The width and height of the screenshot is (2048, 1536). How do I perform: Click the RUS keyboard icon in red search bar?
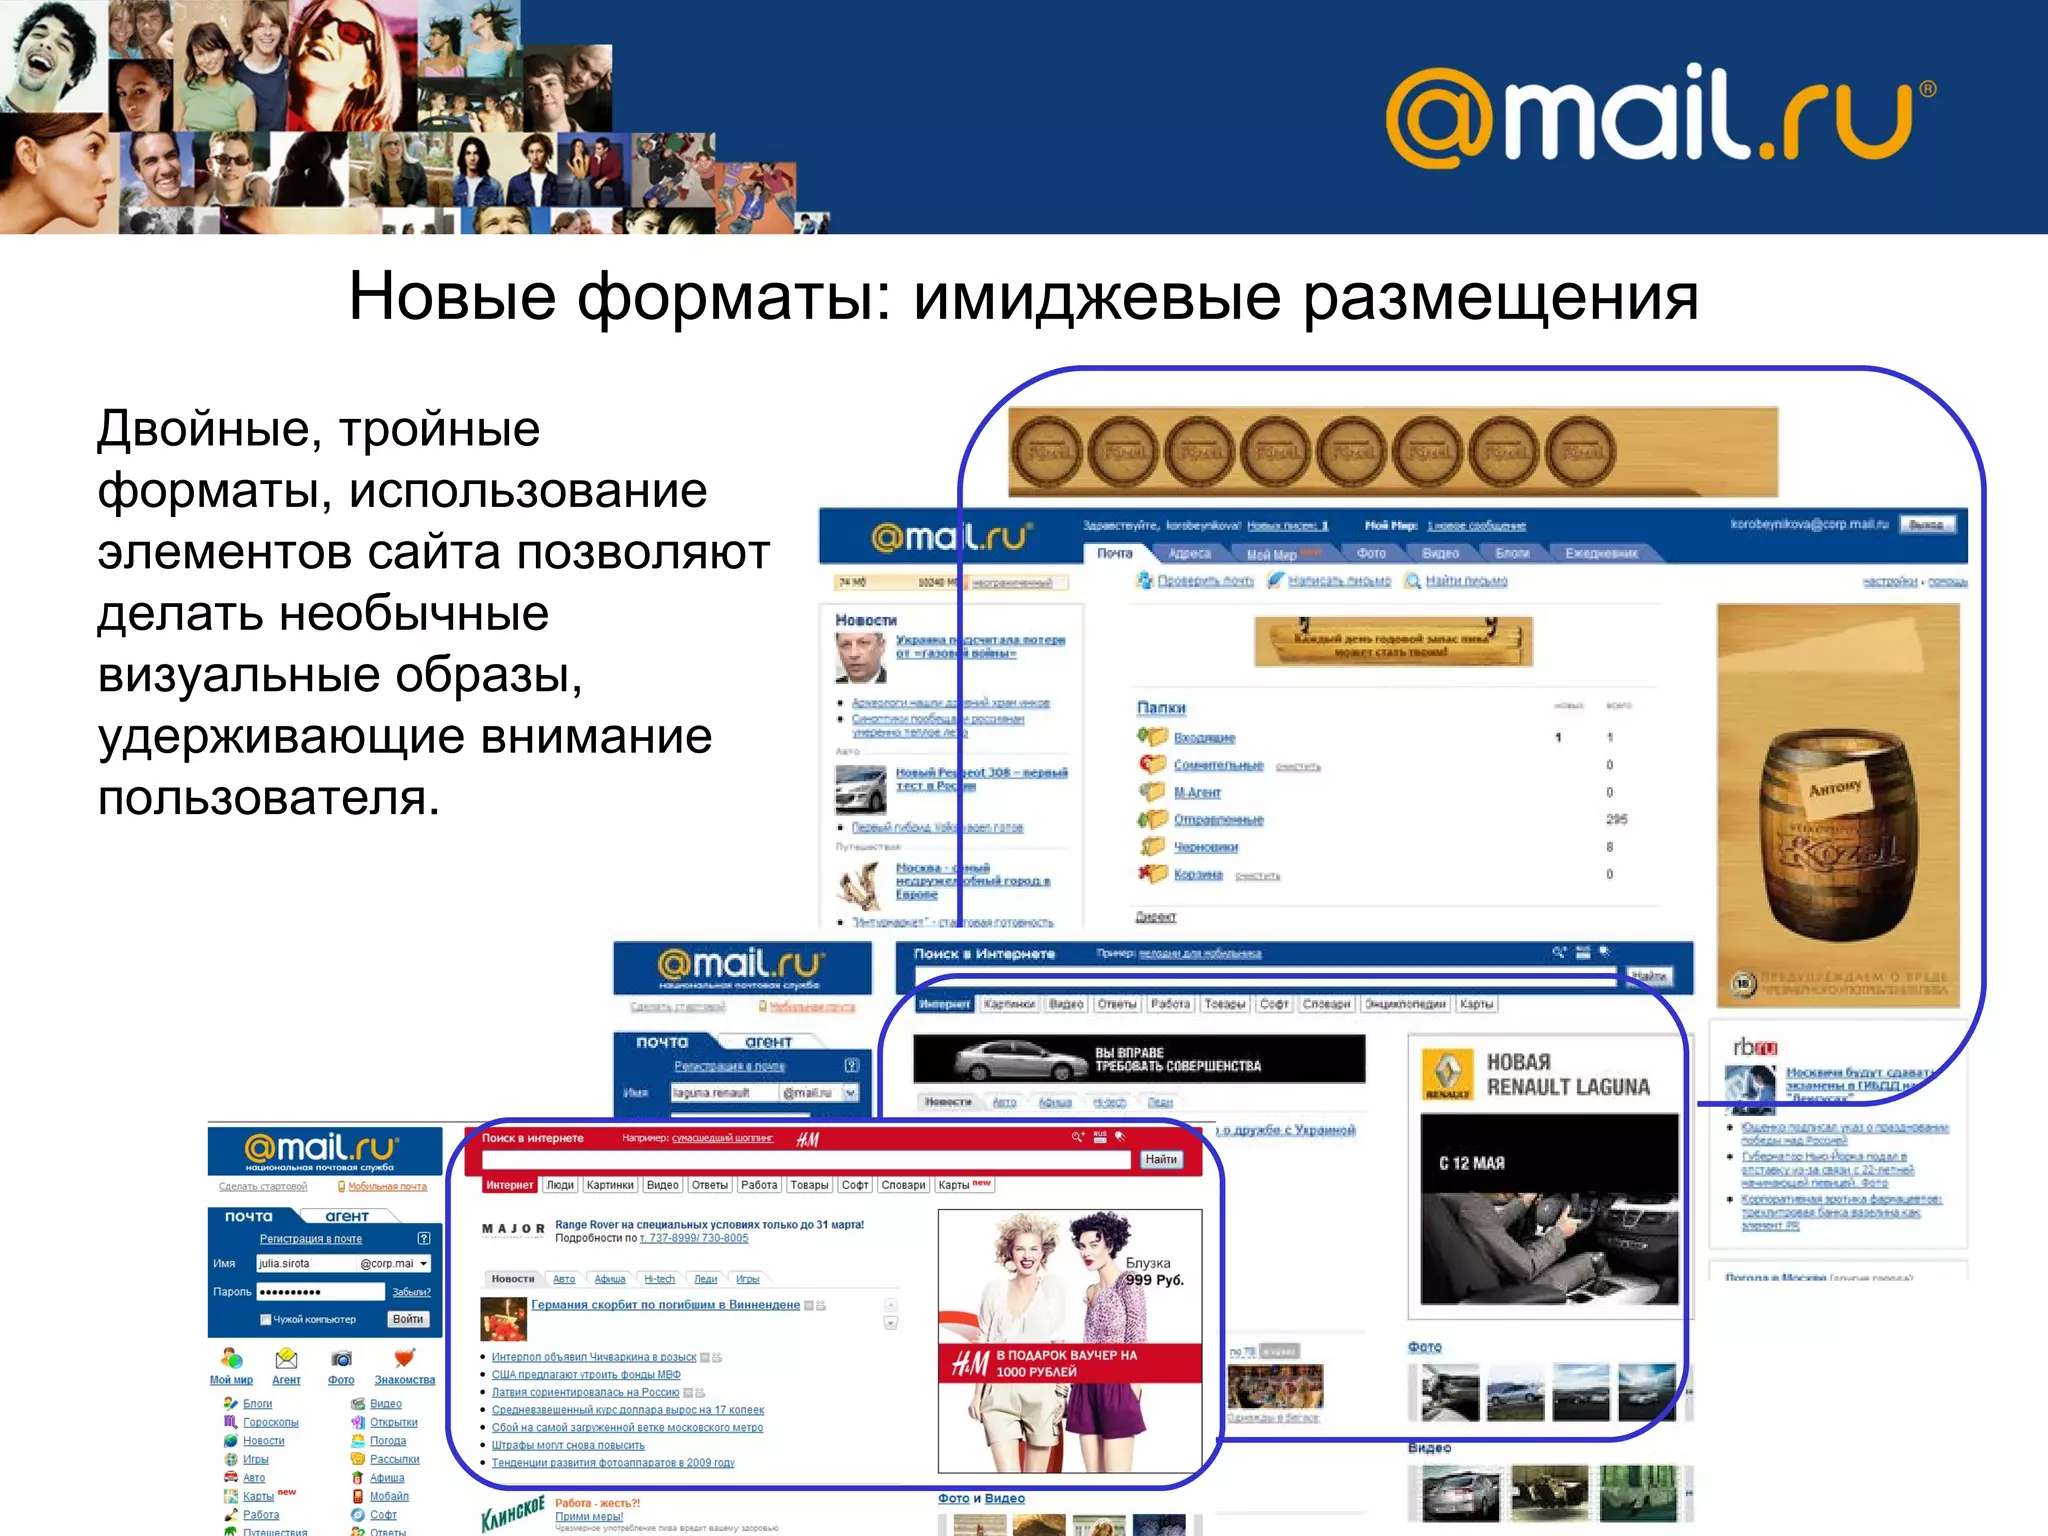[x=1100, y=1137]
